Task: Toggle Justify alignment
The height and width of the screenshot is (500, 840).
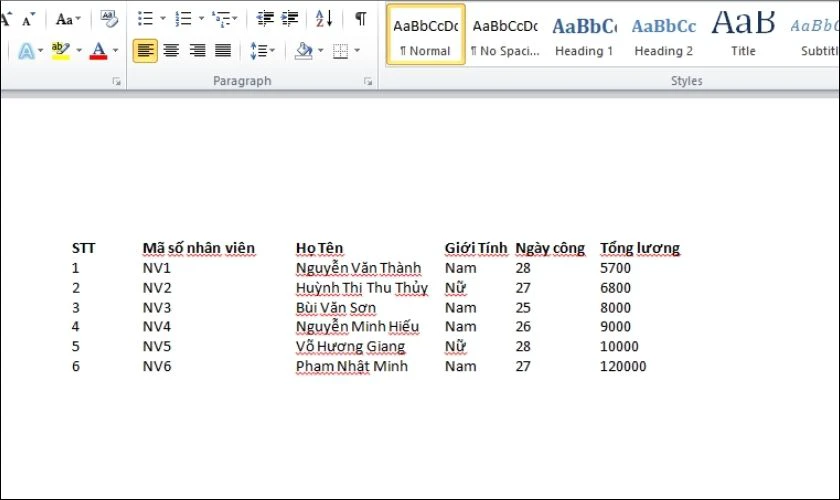Action: (223, 51)
